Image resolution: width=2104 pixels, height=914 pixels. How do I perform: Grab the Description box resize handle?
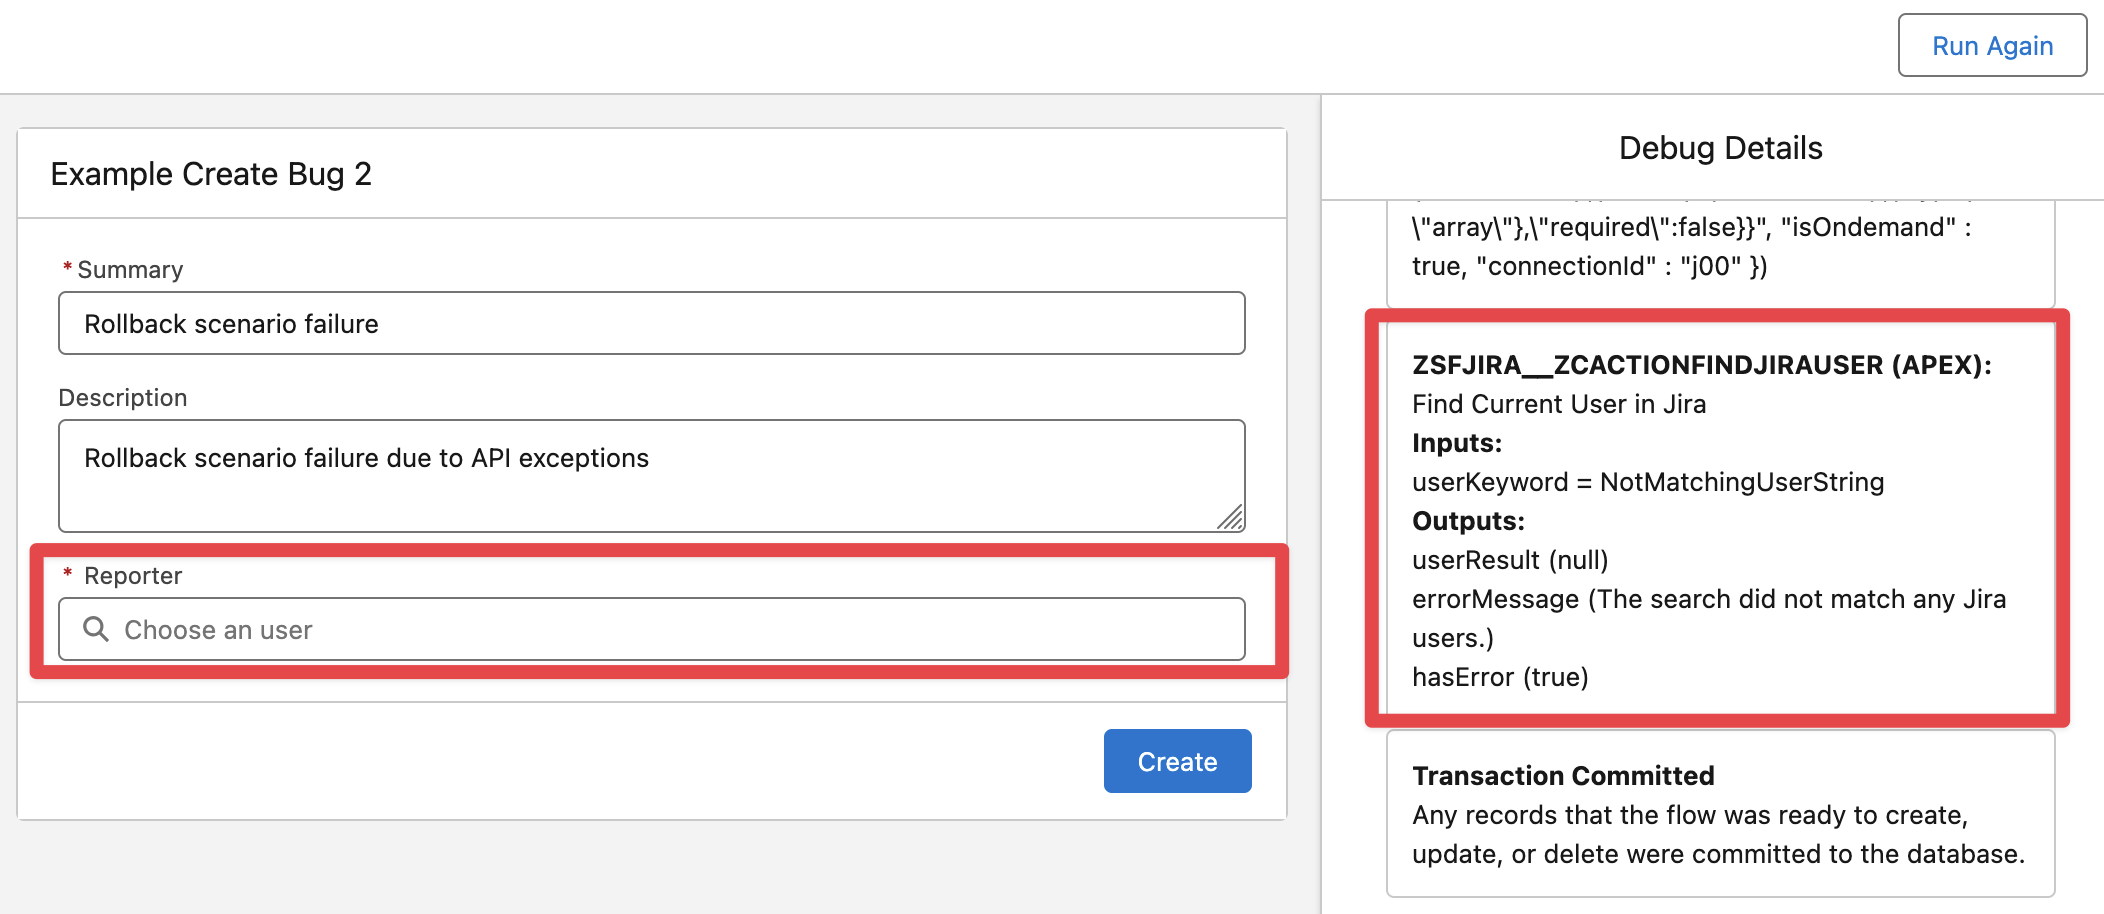[1230, 517]
